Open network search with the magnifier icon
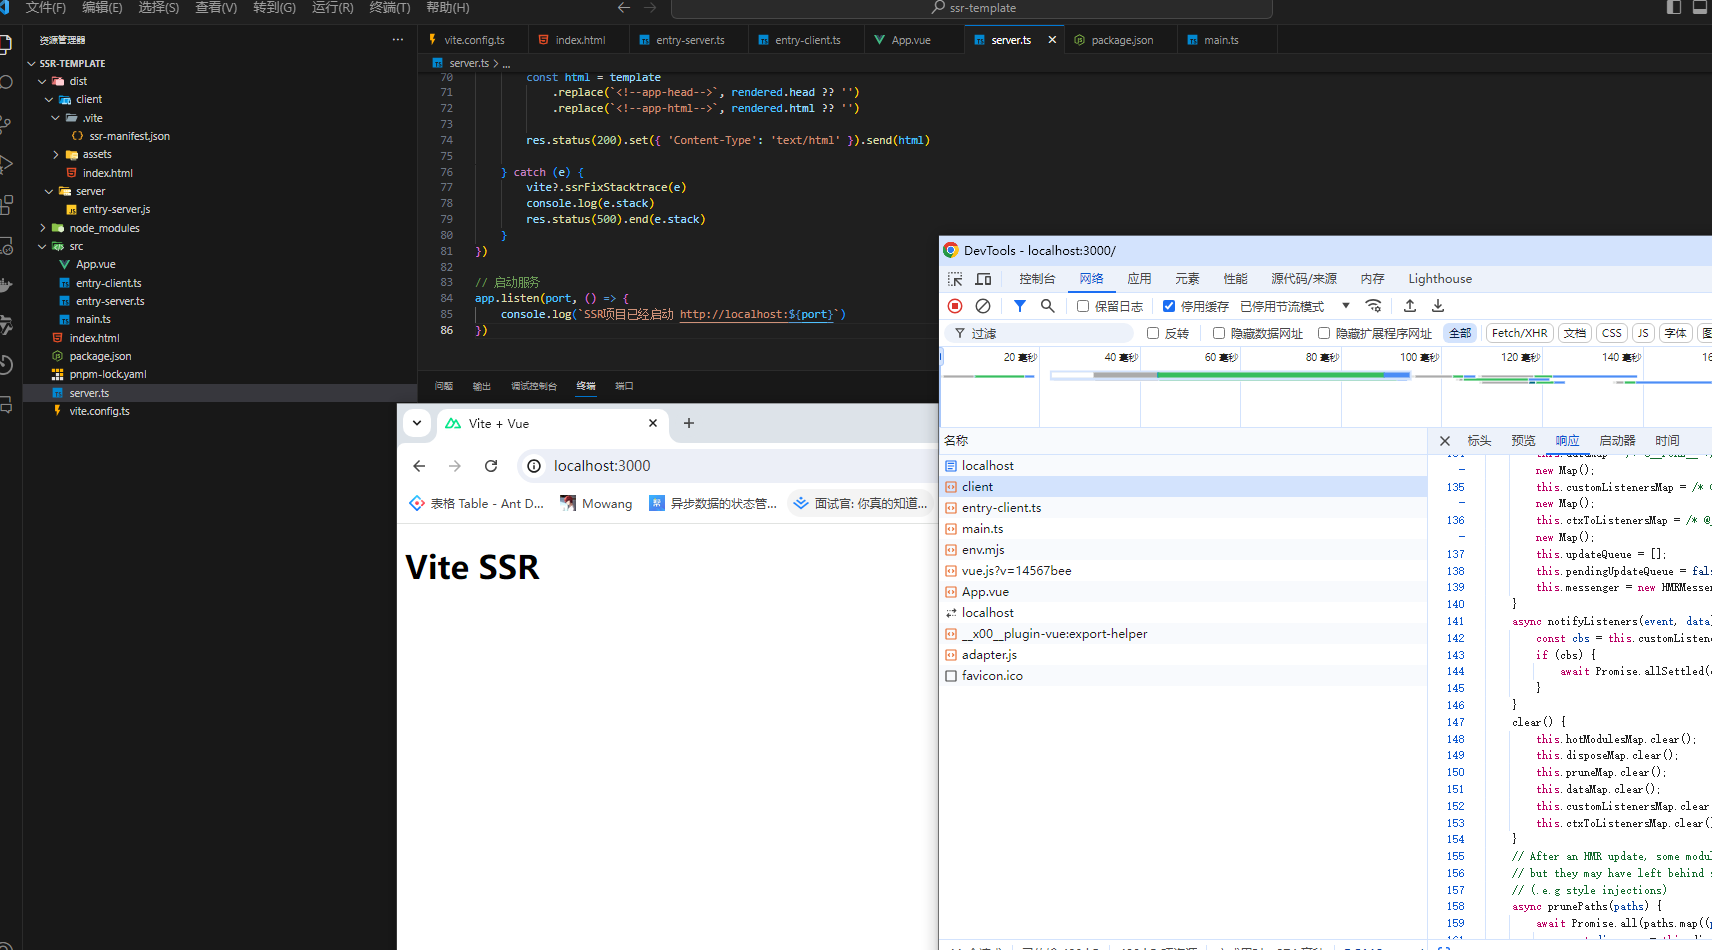The height and width of the screenshot is (950, 1712). point(1047,306)
